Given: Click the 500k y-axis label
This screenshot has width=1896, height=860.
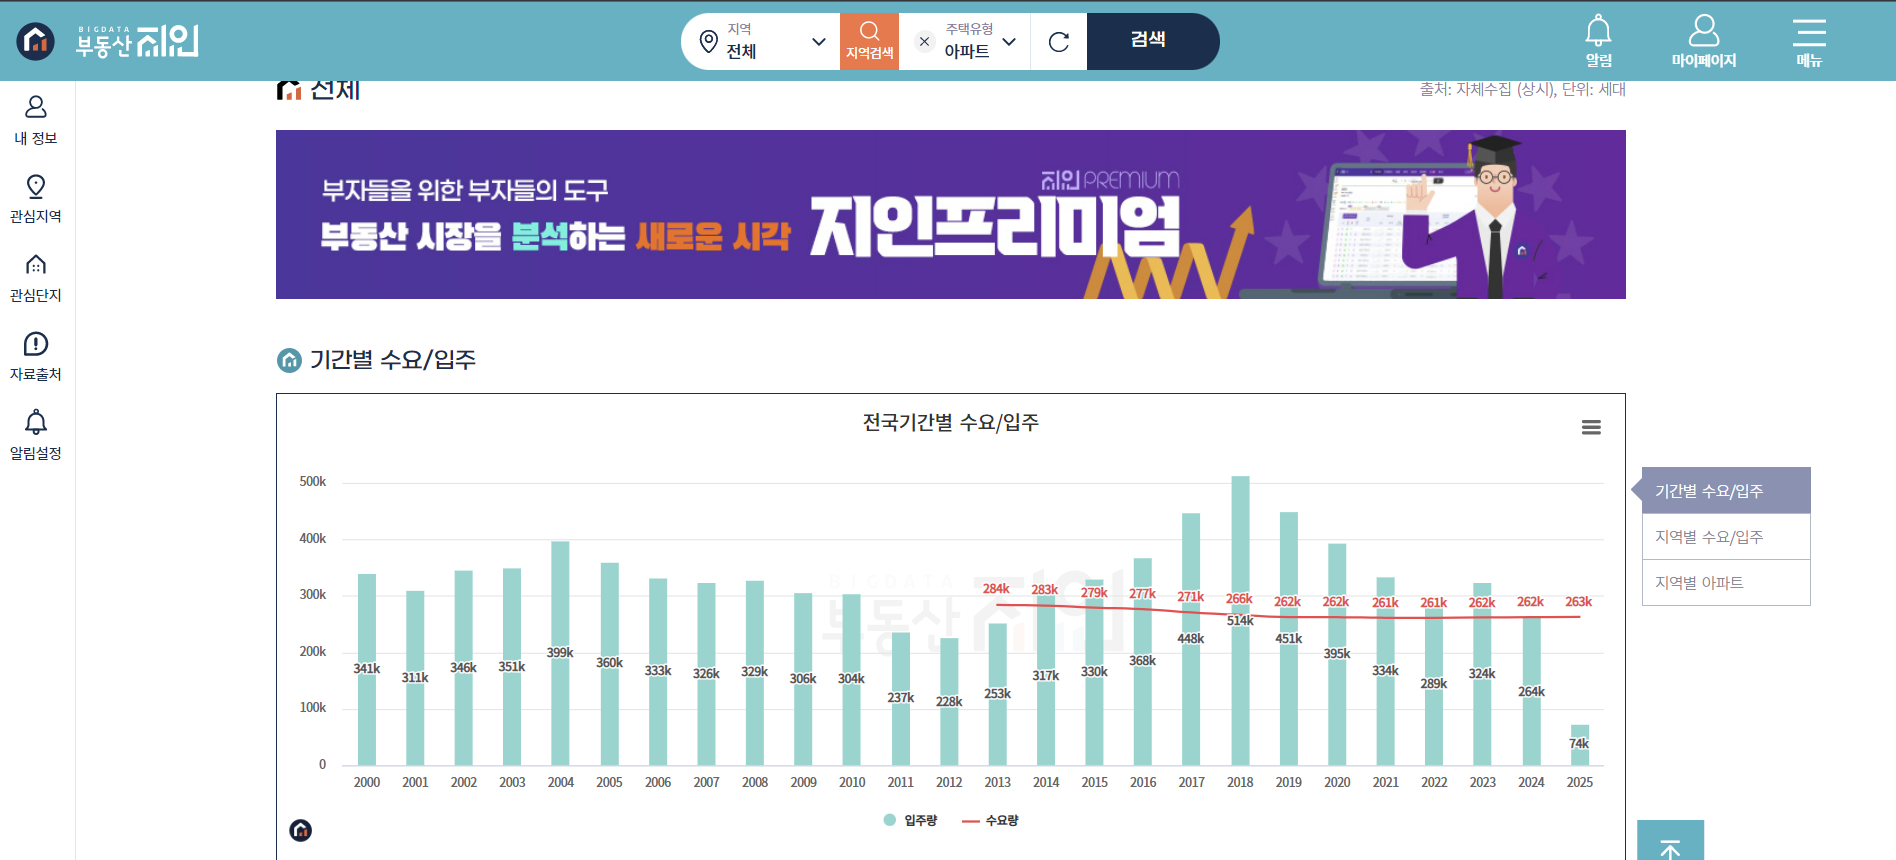Looking at the screenshot, I should click(x=313, y=482).
